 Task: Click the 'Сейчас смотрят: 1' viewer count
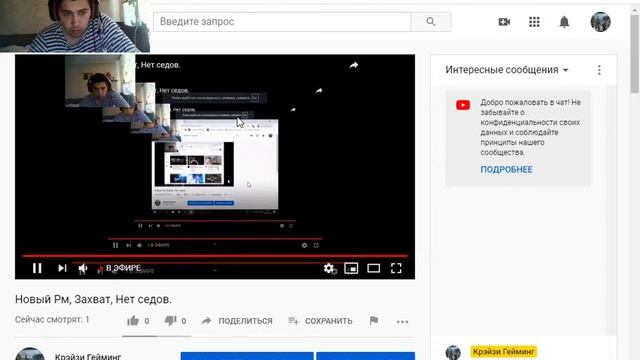(52, 320)
